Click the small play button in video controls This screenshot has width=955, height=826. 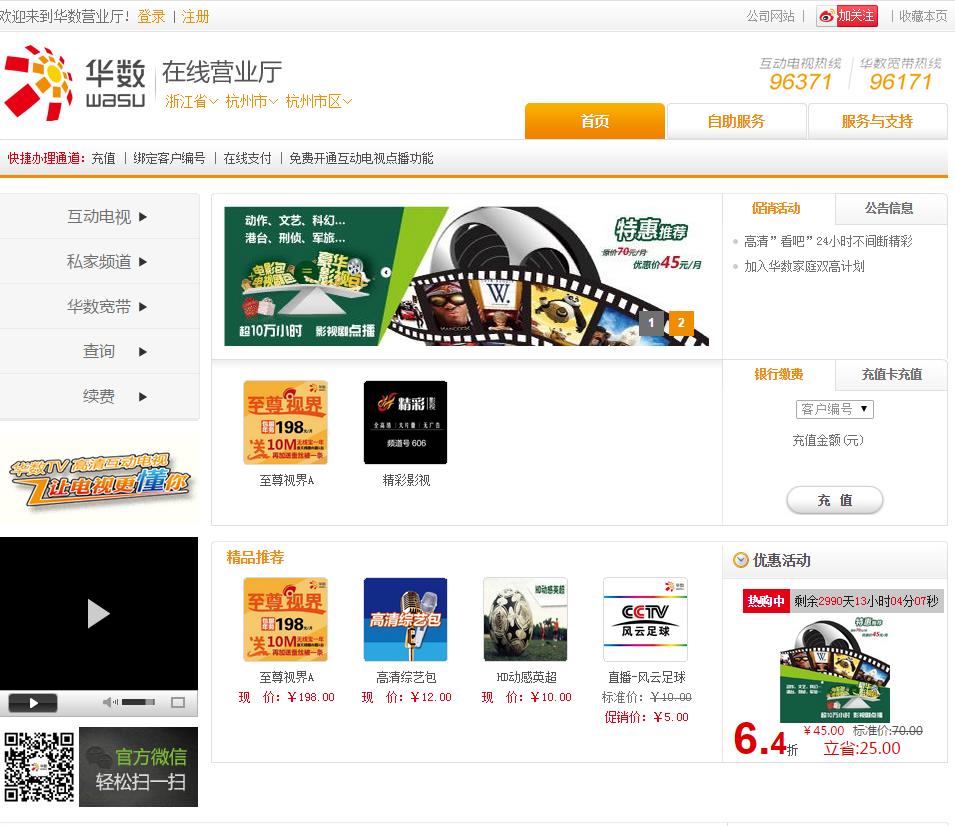click(x=33, y=703)
